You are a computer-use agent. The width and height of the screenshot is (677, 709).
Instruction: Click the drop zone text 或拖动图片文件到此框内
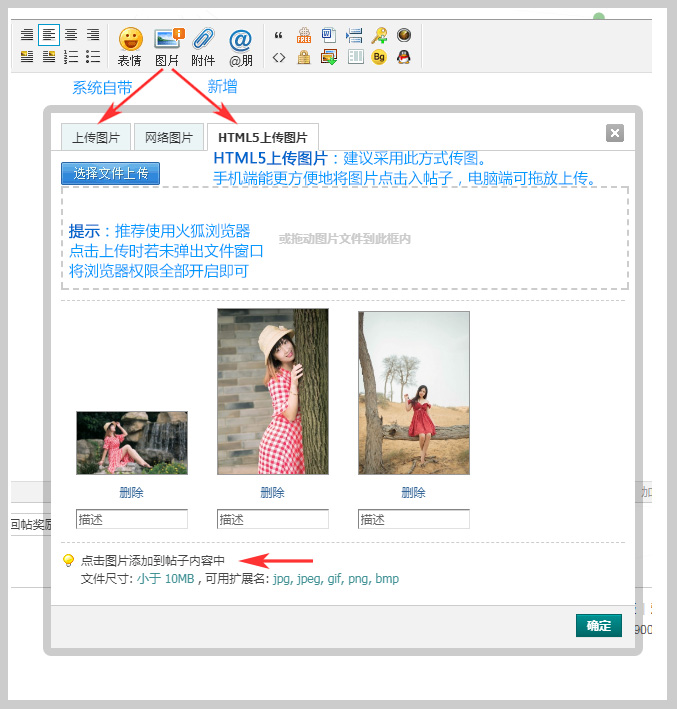(x=345, y=239)
